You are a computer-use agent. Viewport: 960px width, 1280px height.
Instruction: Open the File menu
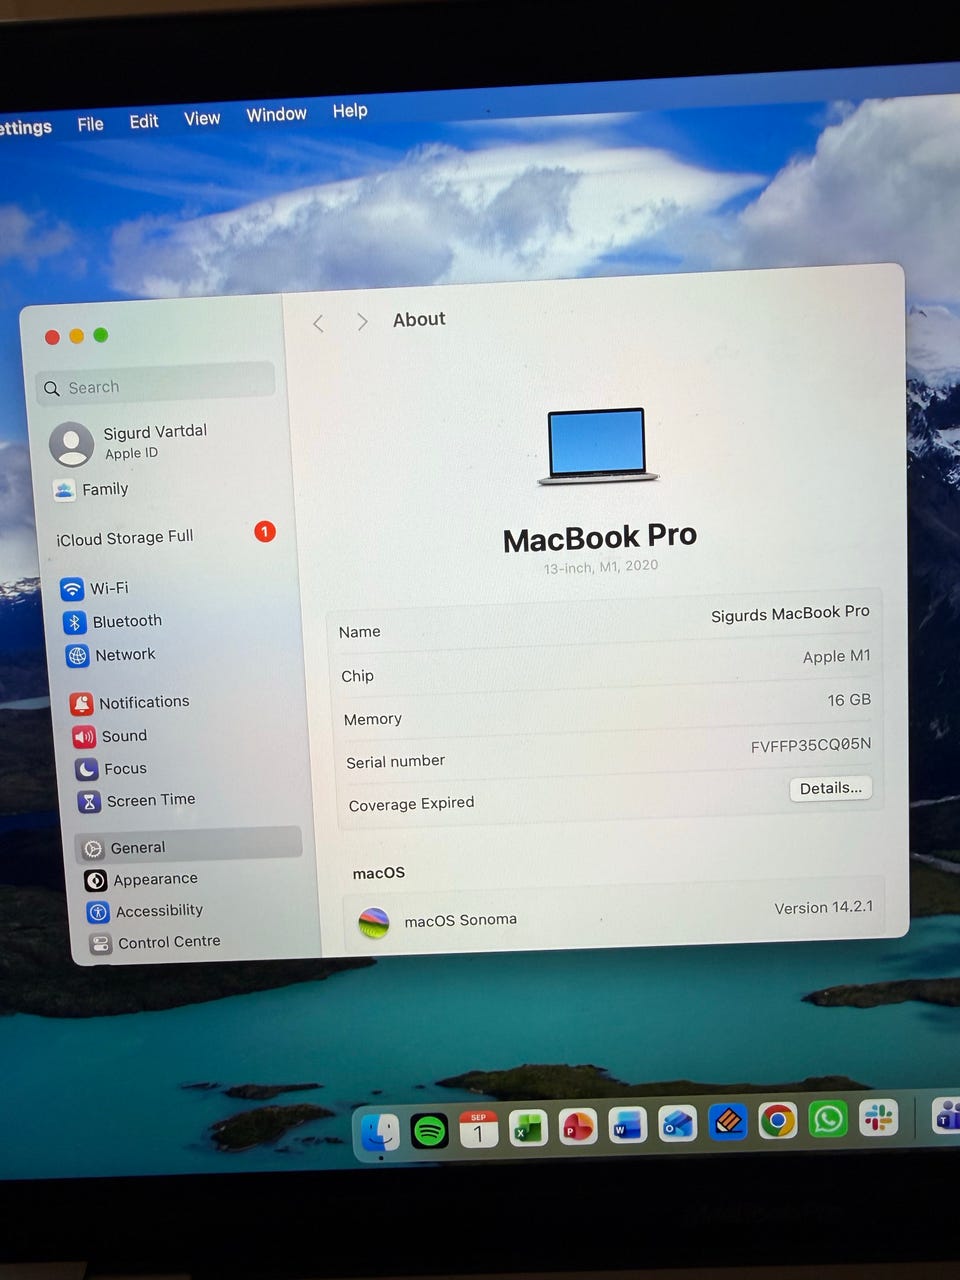coord(90,124)
